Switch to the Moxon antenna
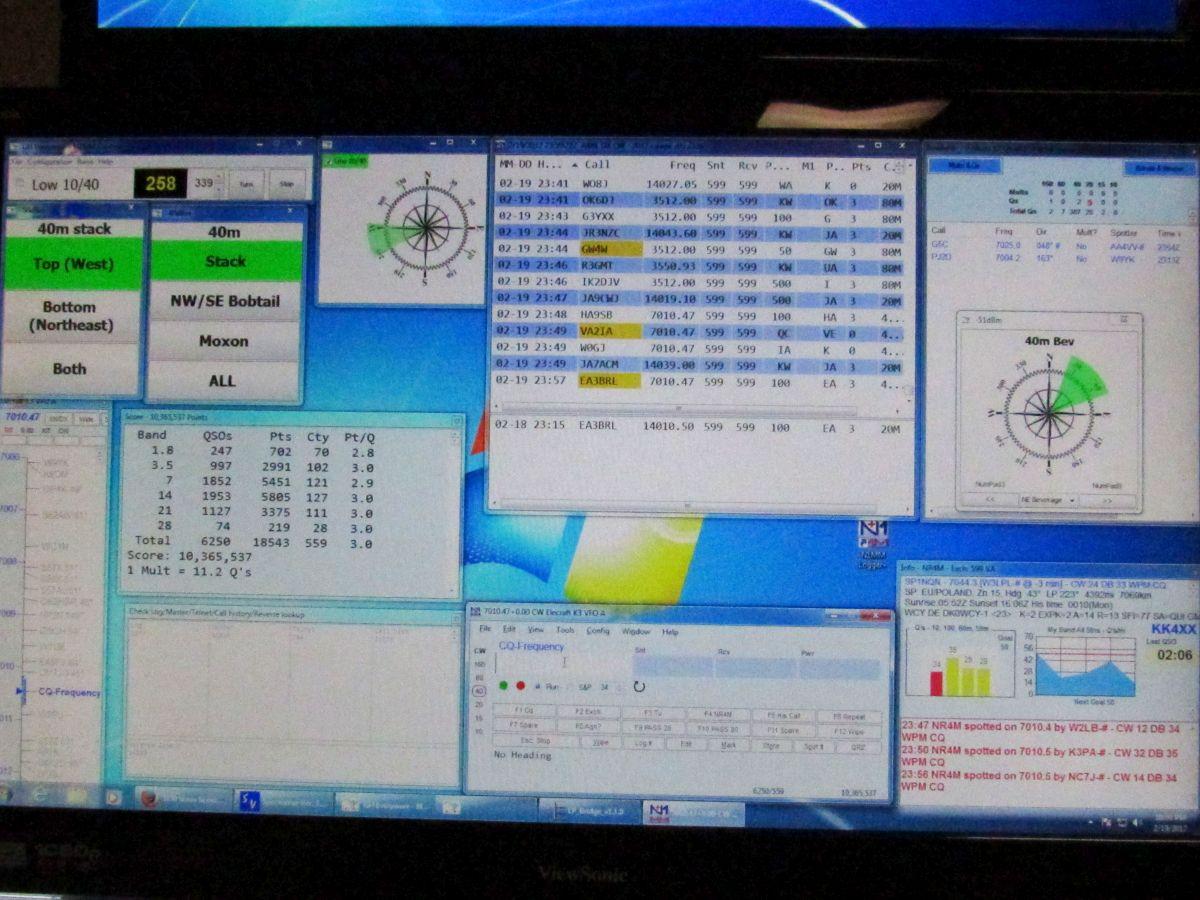Viewport: 1200px width, 900px height. [x=223, y=341]
